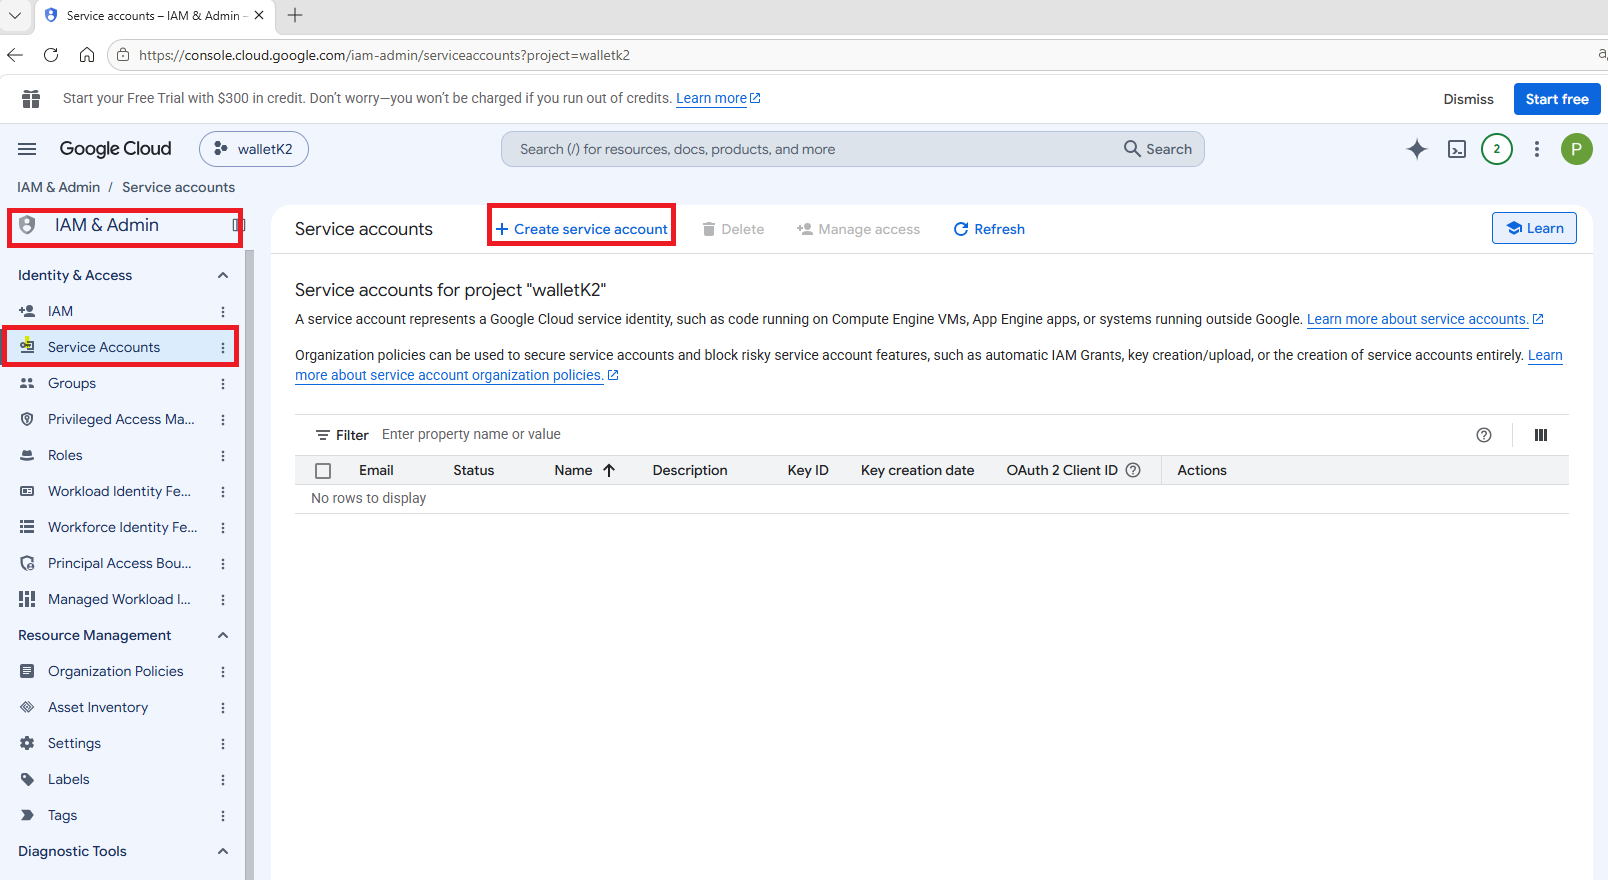The image size is (1608, 880).
Task: Collapse the Diagnostic Tools section
Action: point(223,851)
